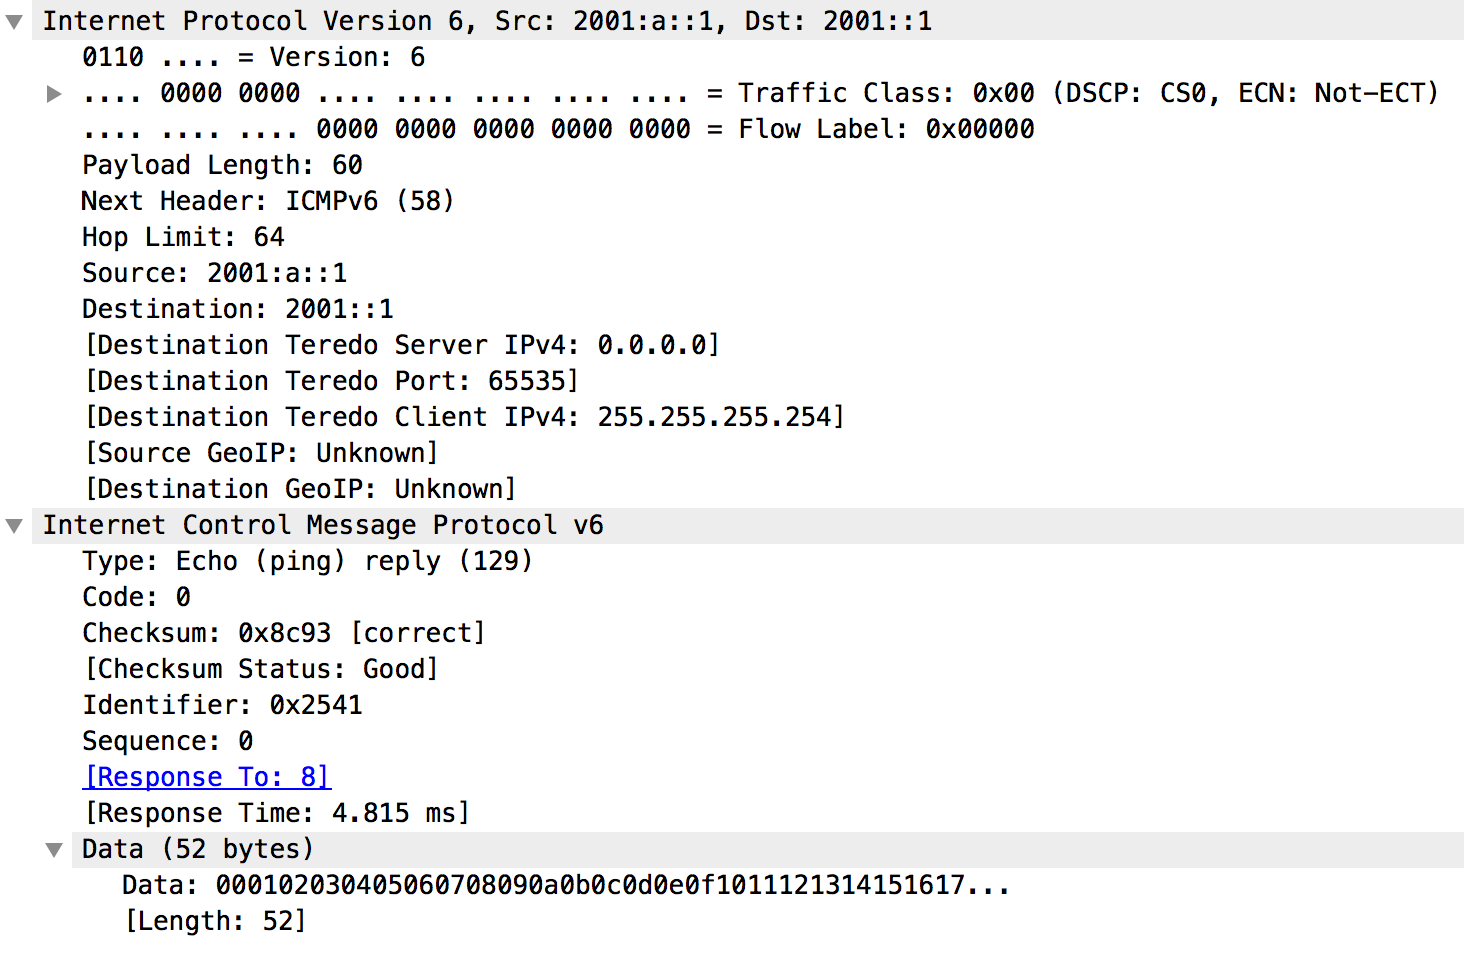Expand the Traffic Class field
The image size is (1464, 954).
tap(54, 94)
